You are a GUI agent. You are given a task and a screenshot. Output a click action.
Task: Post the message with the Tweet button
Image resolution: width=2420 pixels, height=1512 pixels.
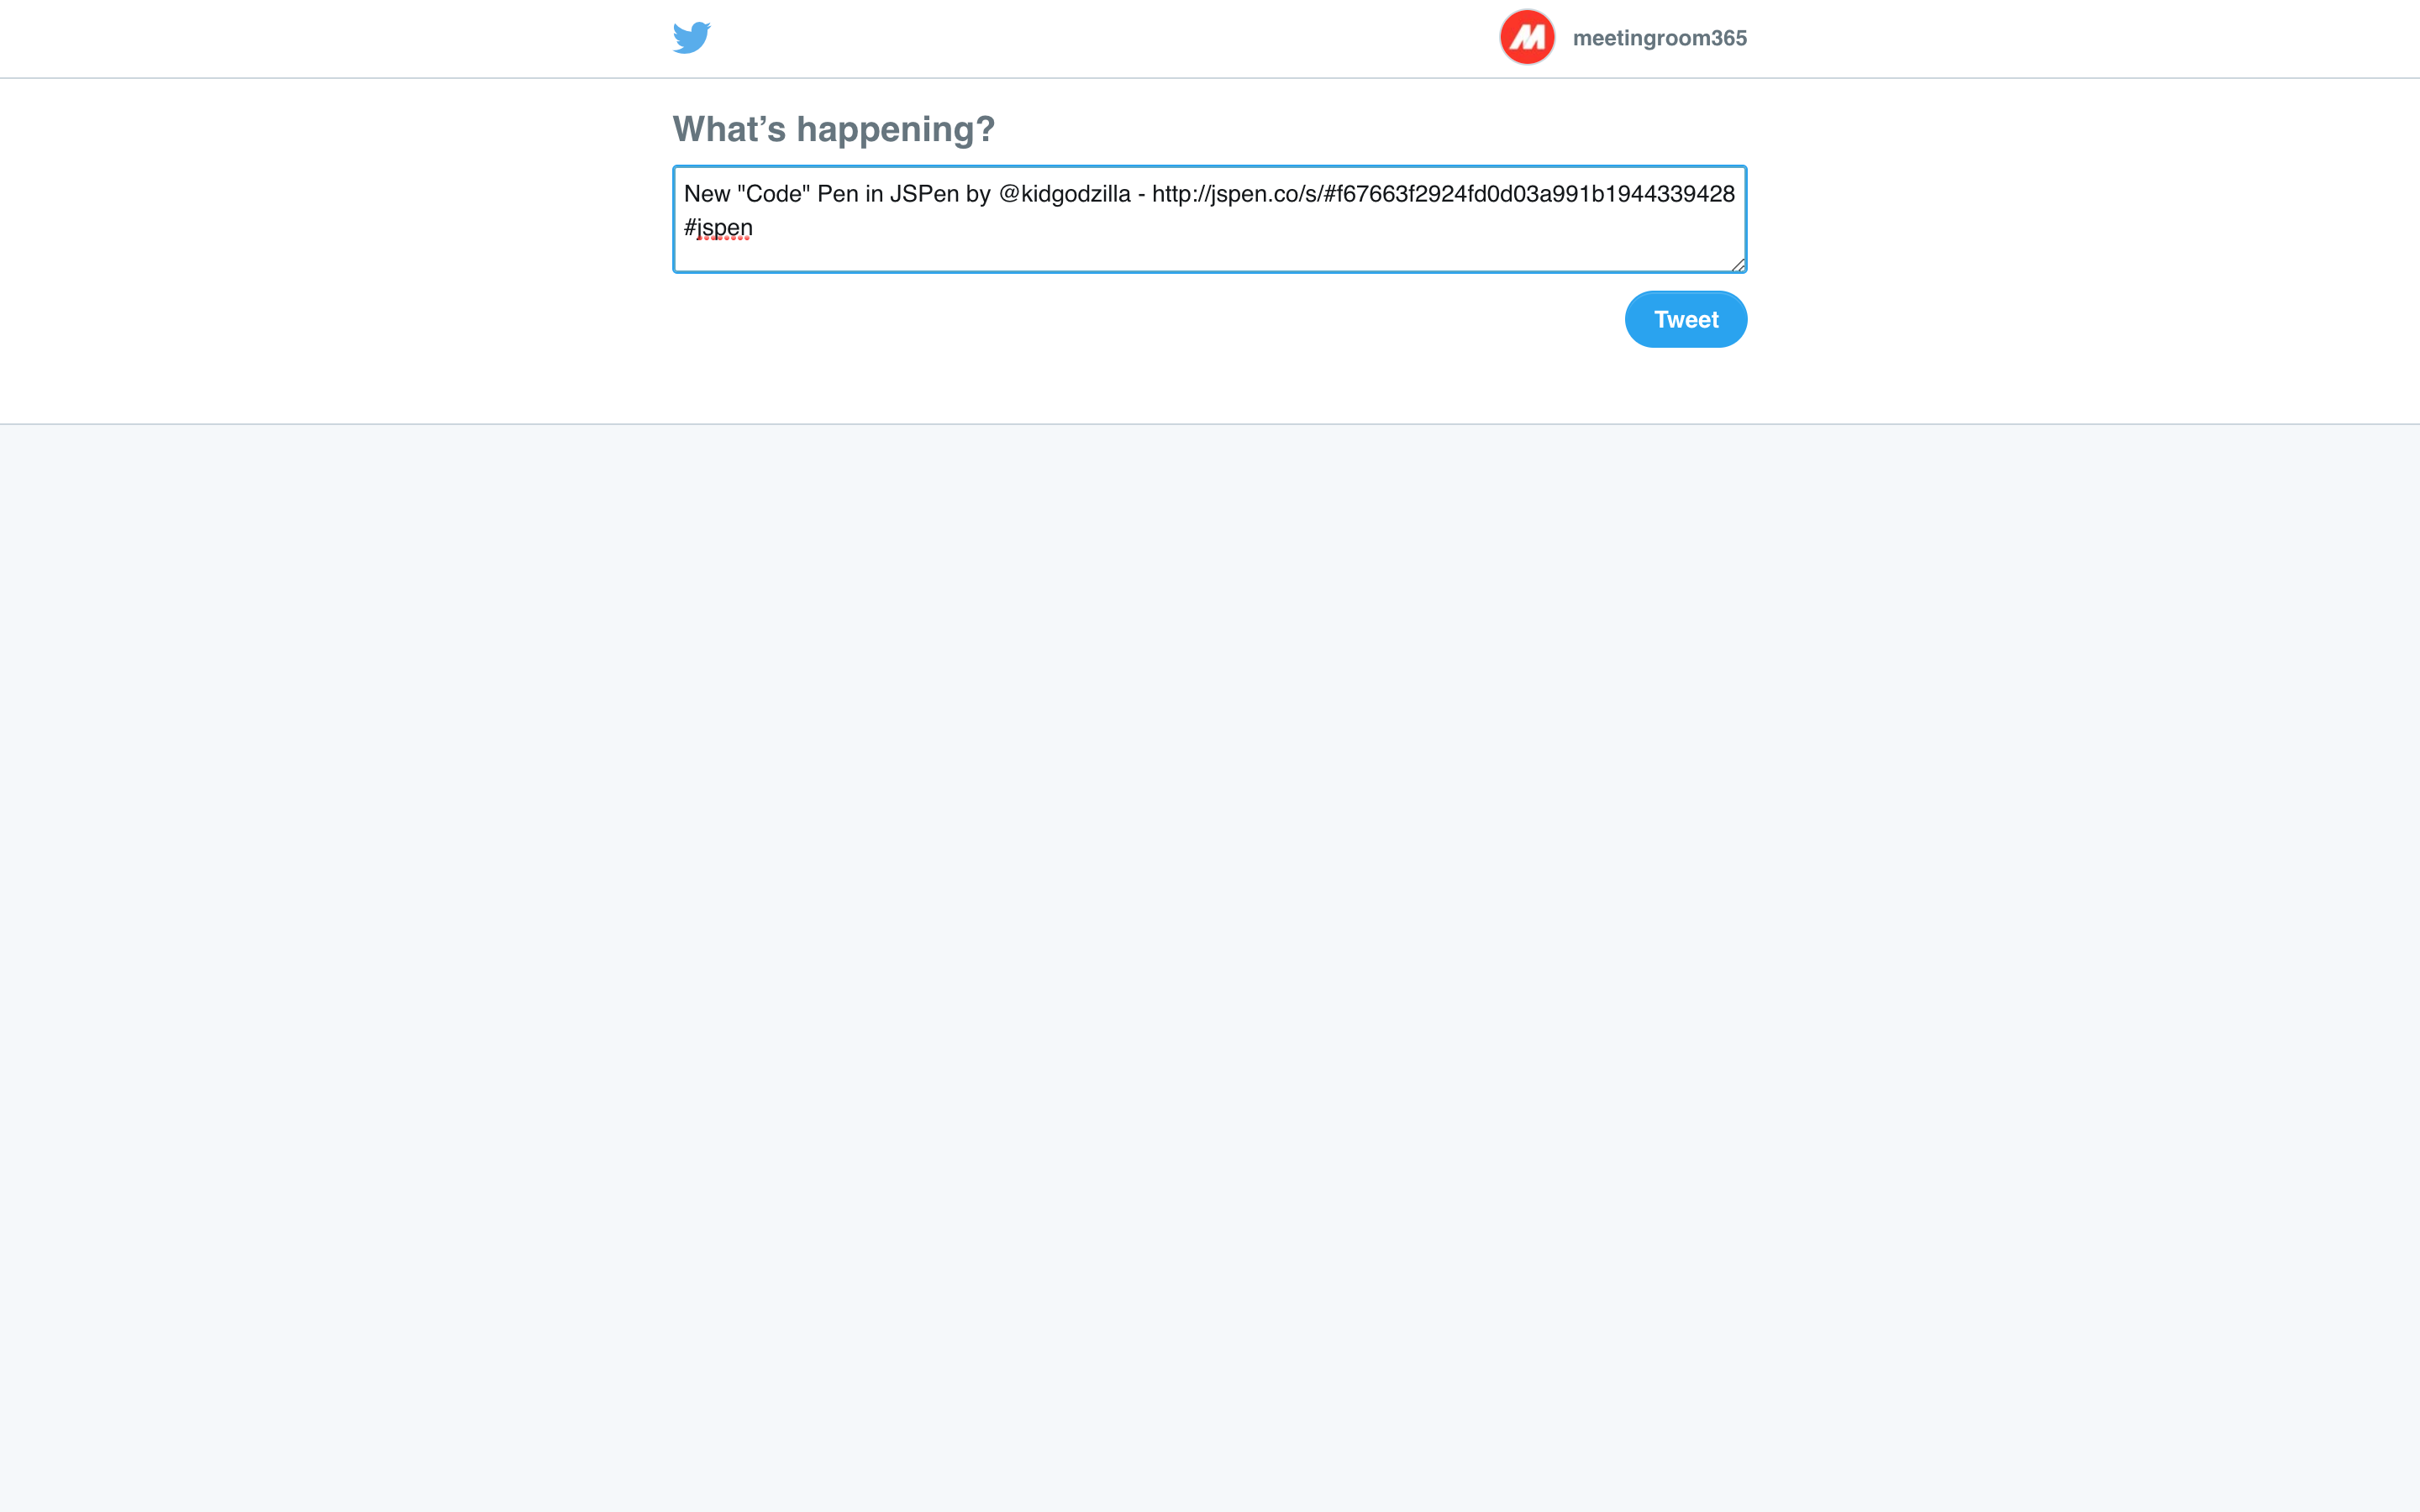point(1685,319)
